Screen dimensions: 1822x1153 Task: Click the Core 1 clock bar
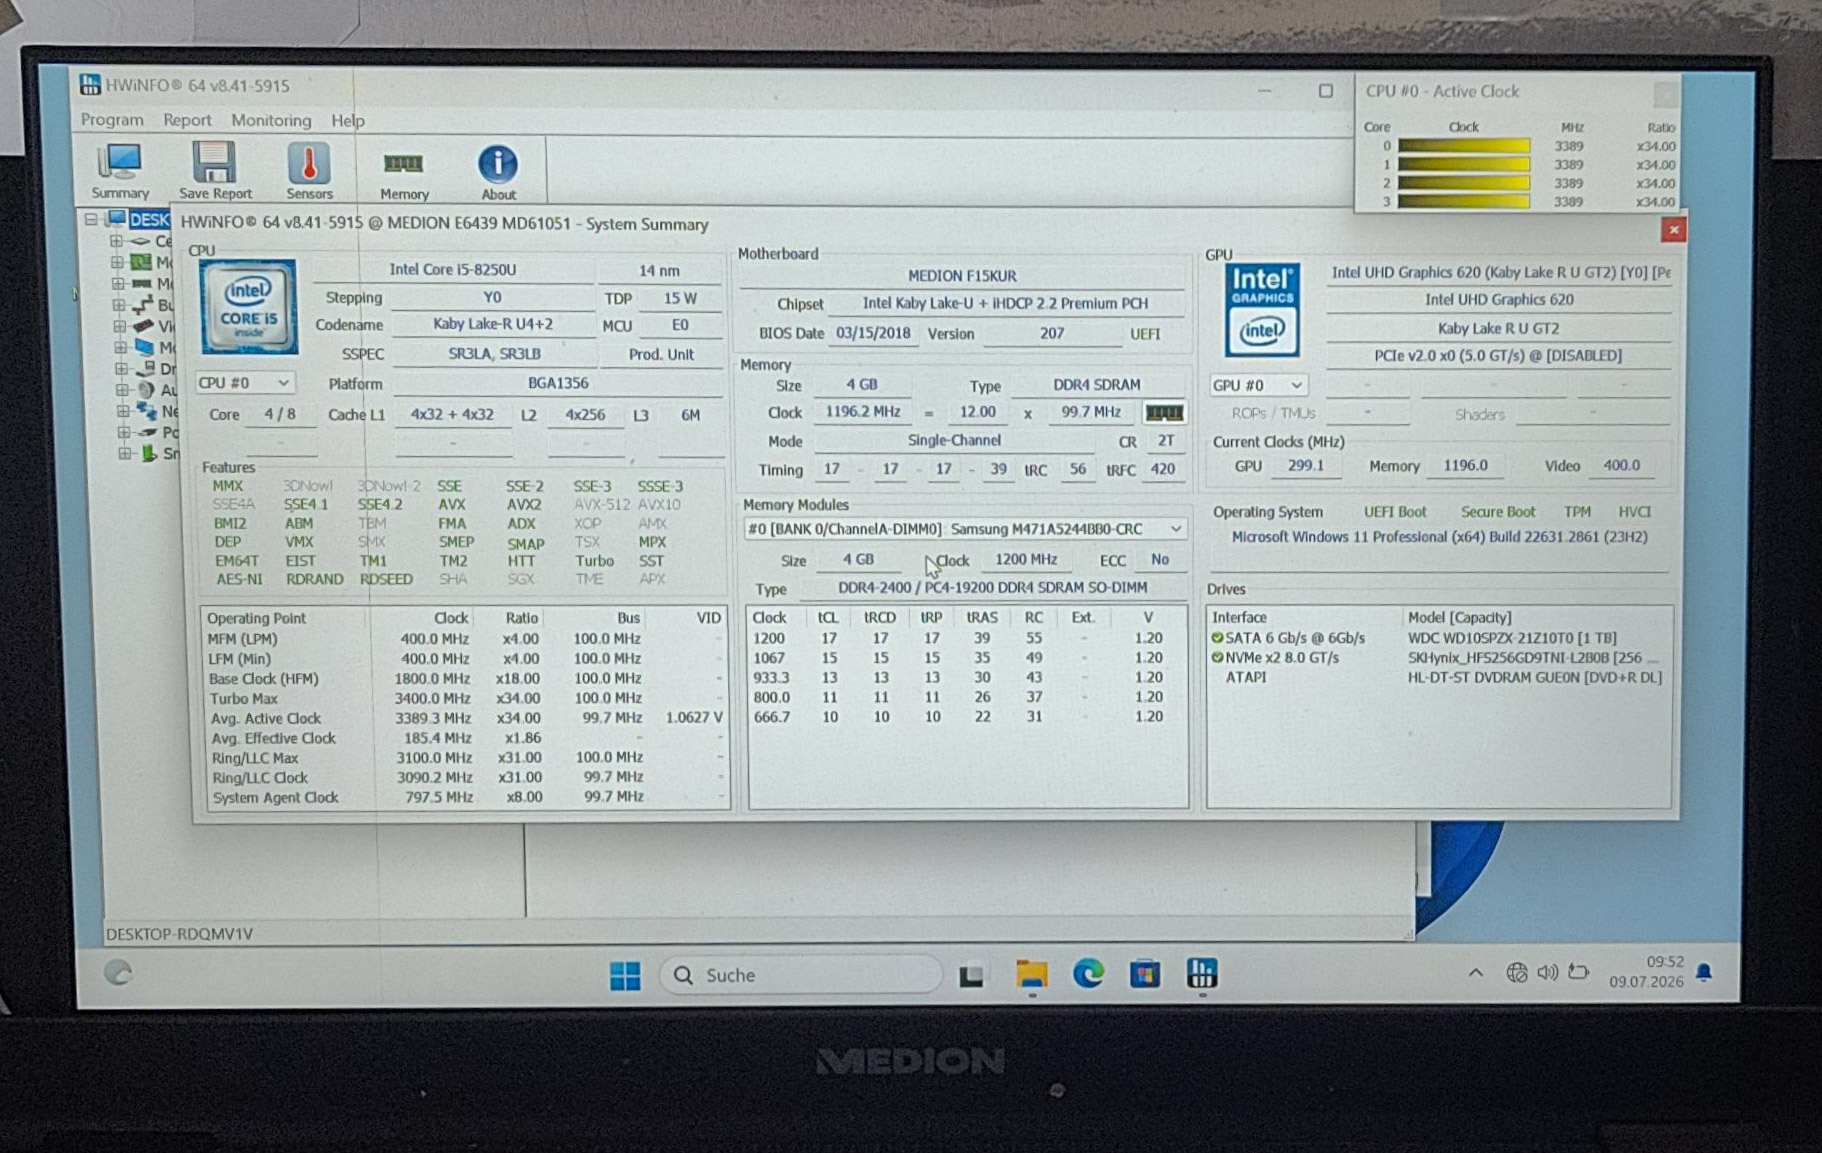point(1464,164)
